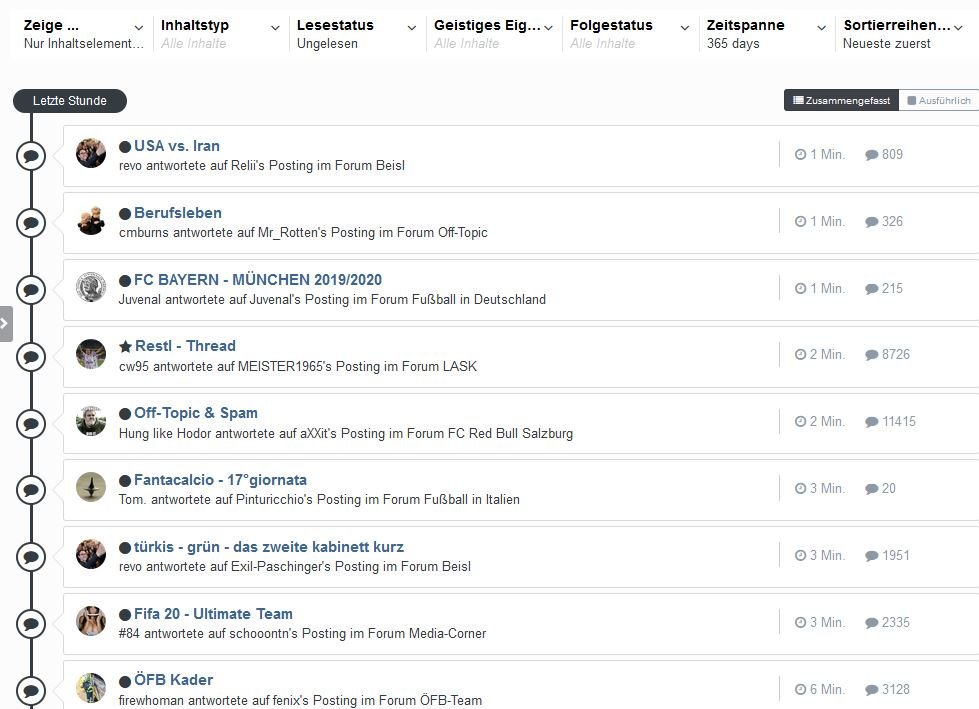The height and width of the screenshot is (709, 979).
Task: Click text '#84 antwortete auf schooontn's Posting im Forum Media-Corner'
Action: coord(302,633)
